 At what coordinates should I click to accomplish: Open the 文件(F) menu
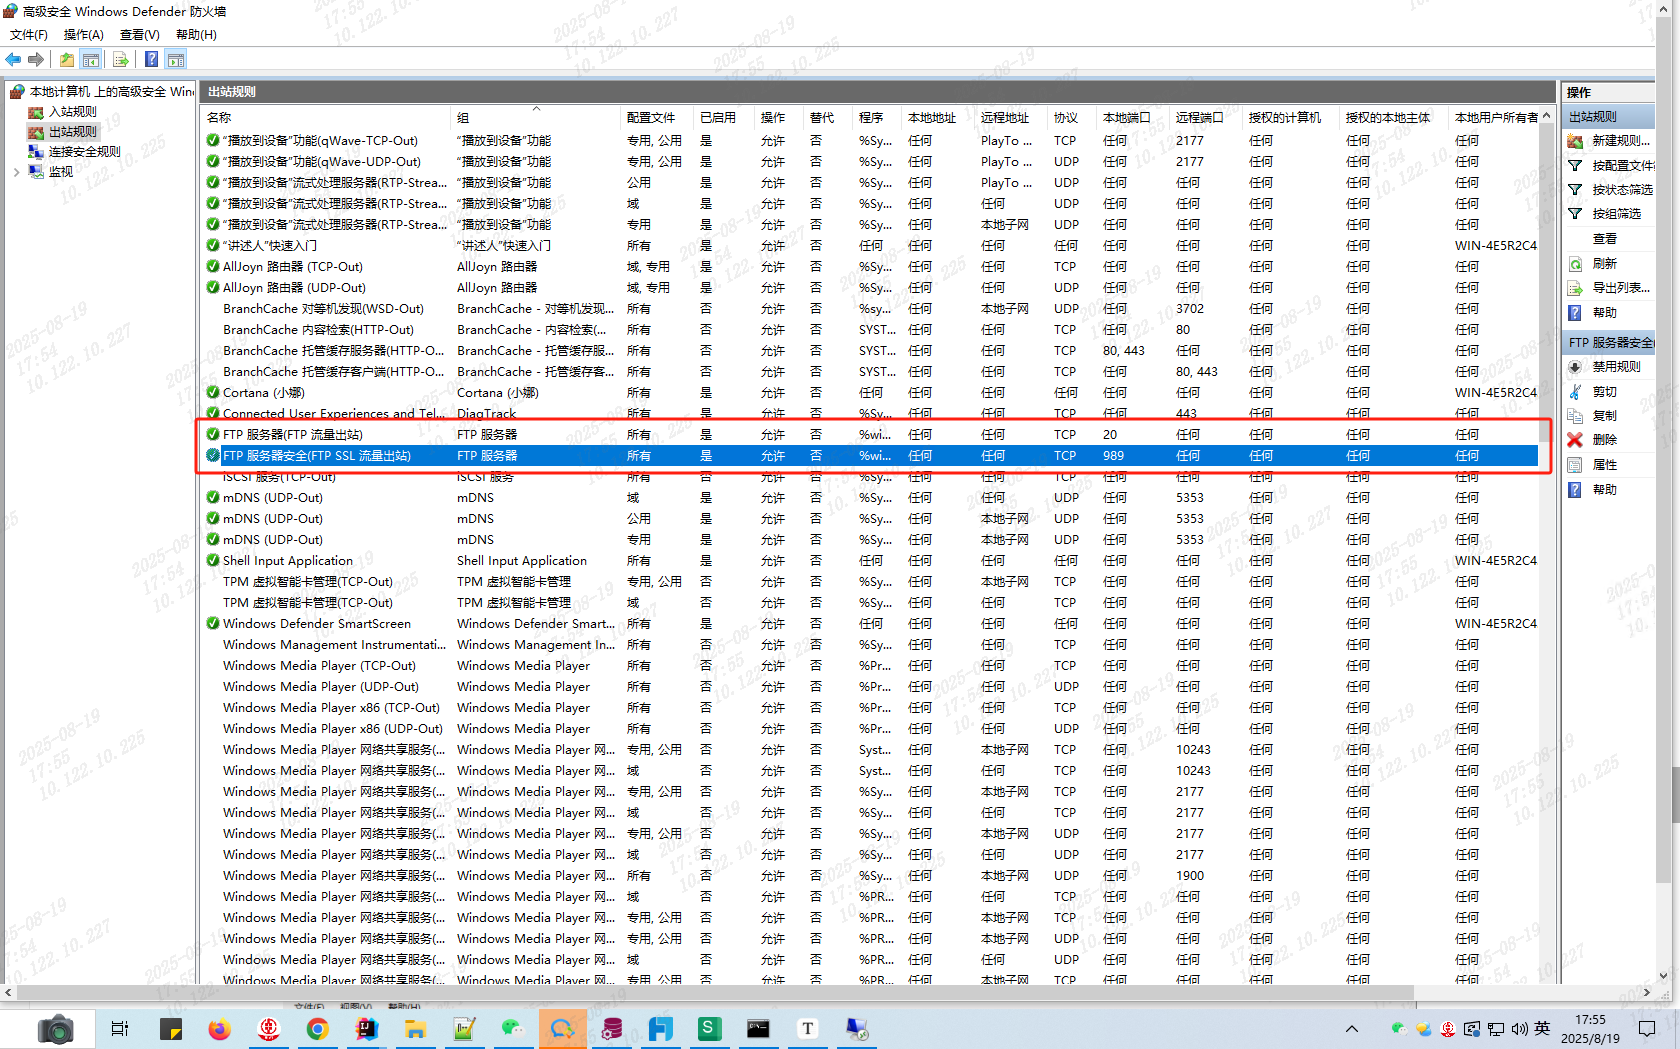point(29,35)
